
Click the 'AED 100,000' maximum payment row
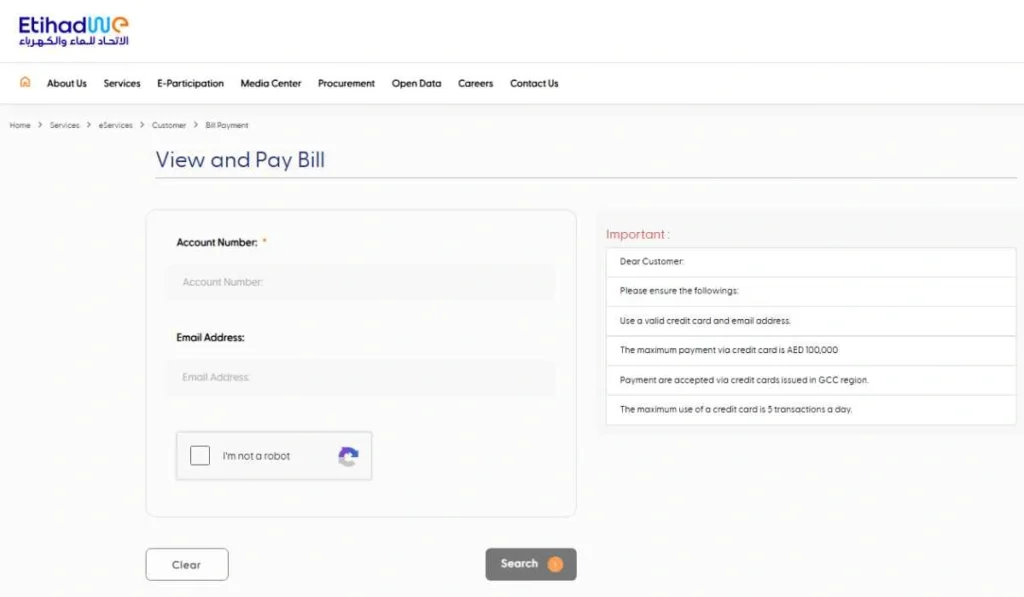(810, 351)
